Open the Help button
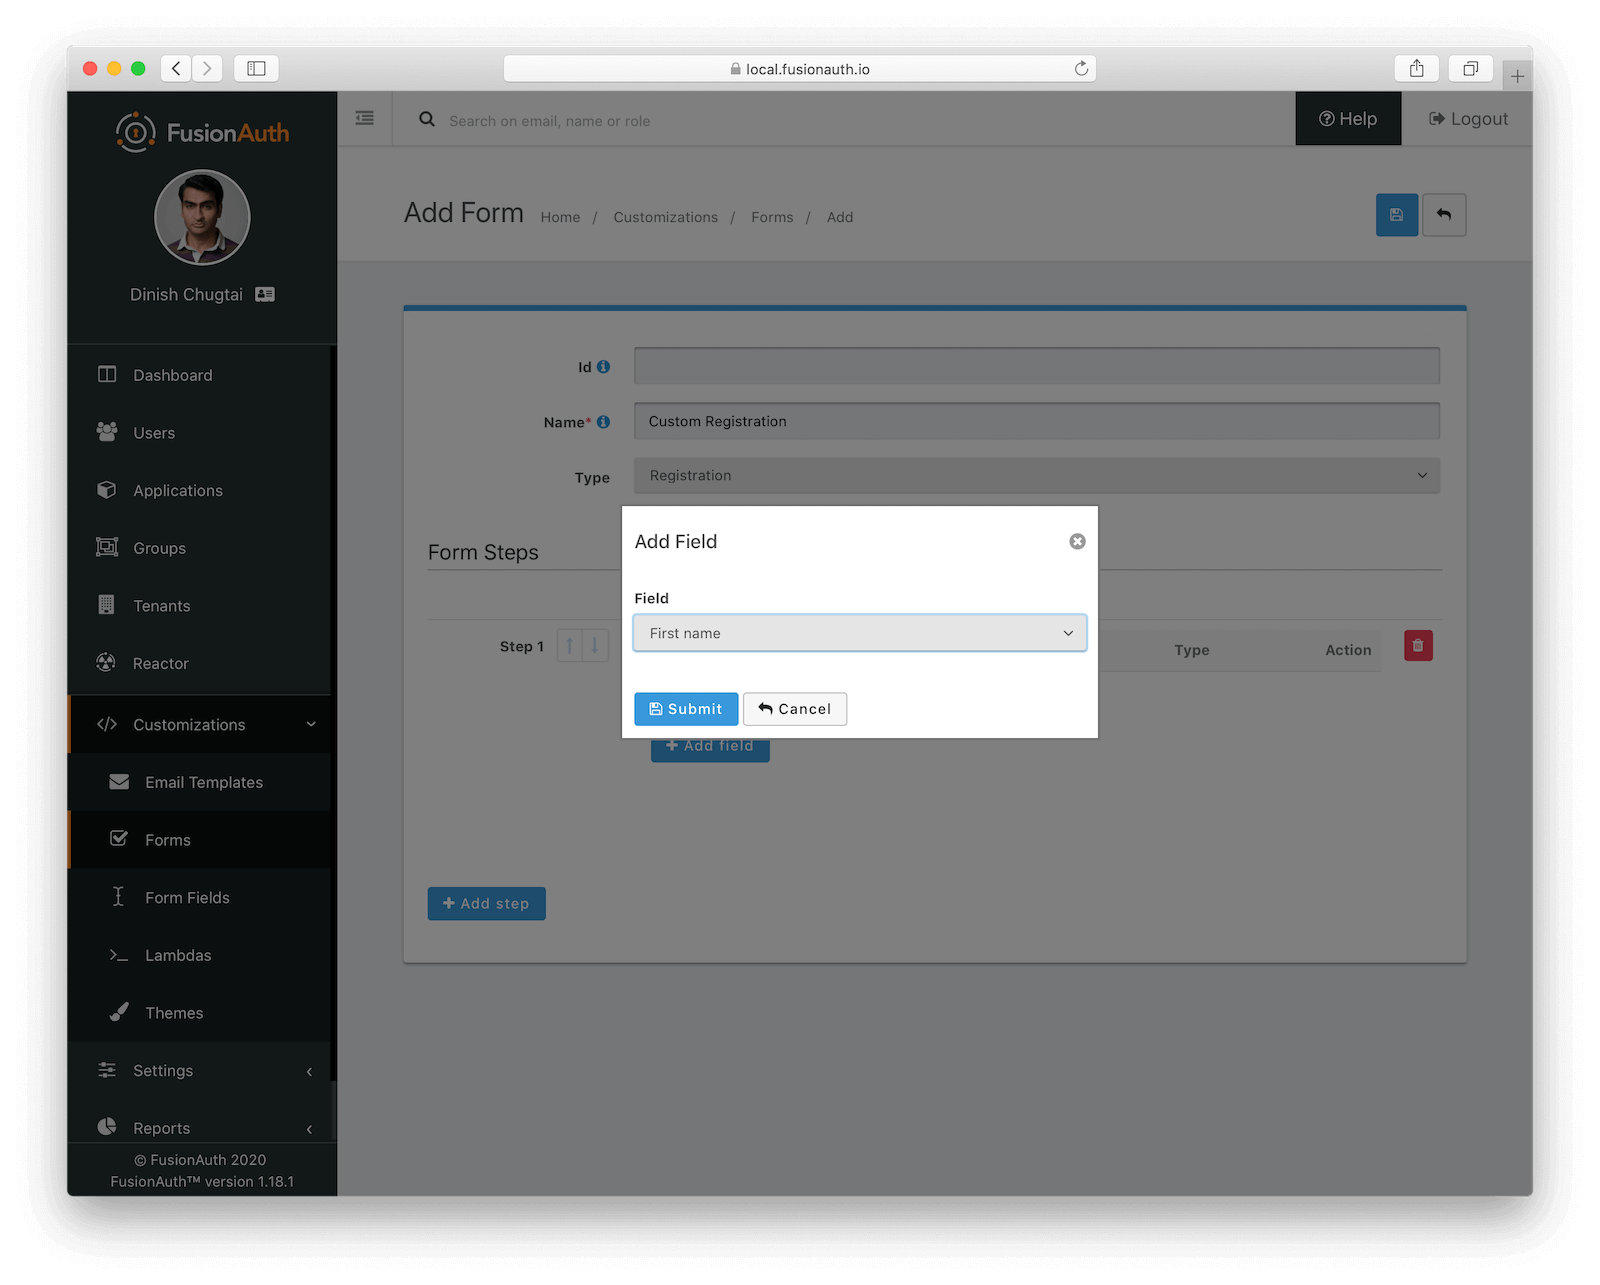1600x1285 pixels. click(x=1348, y=118)
